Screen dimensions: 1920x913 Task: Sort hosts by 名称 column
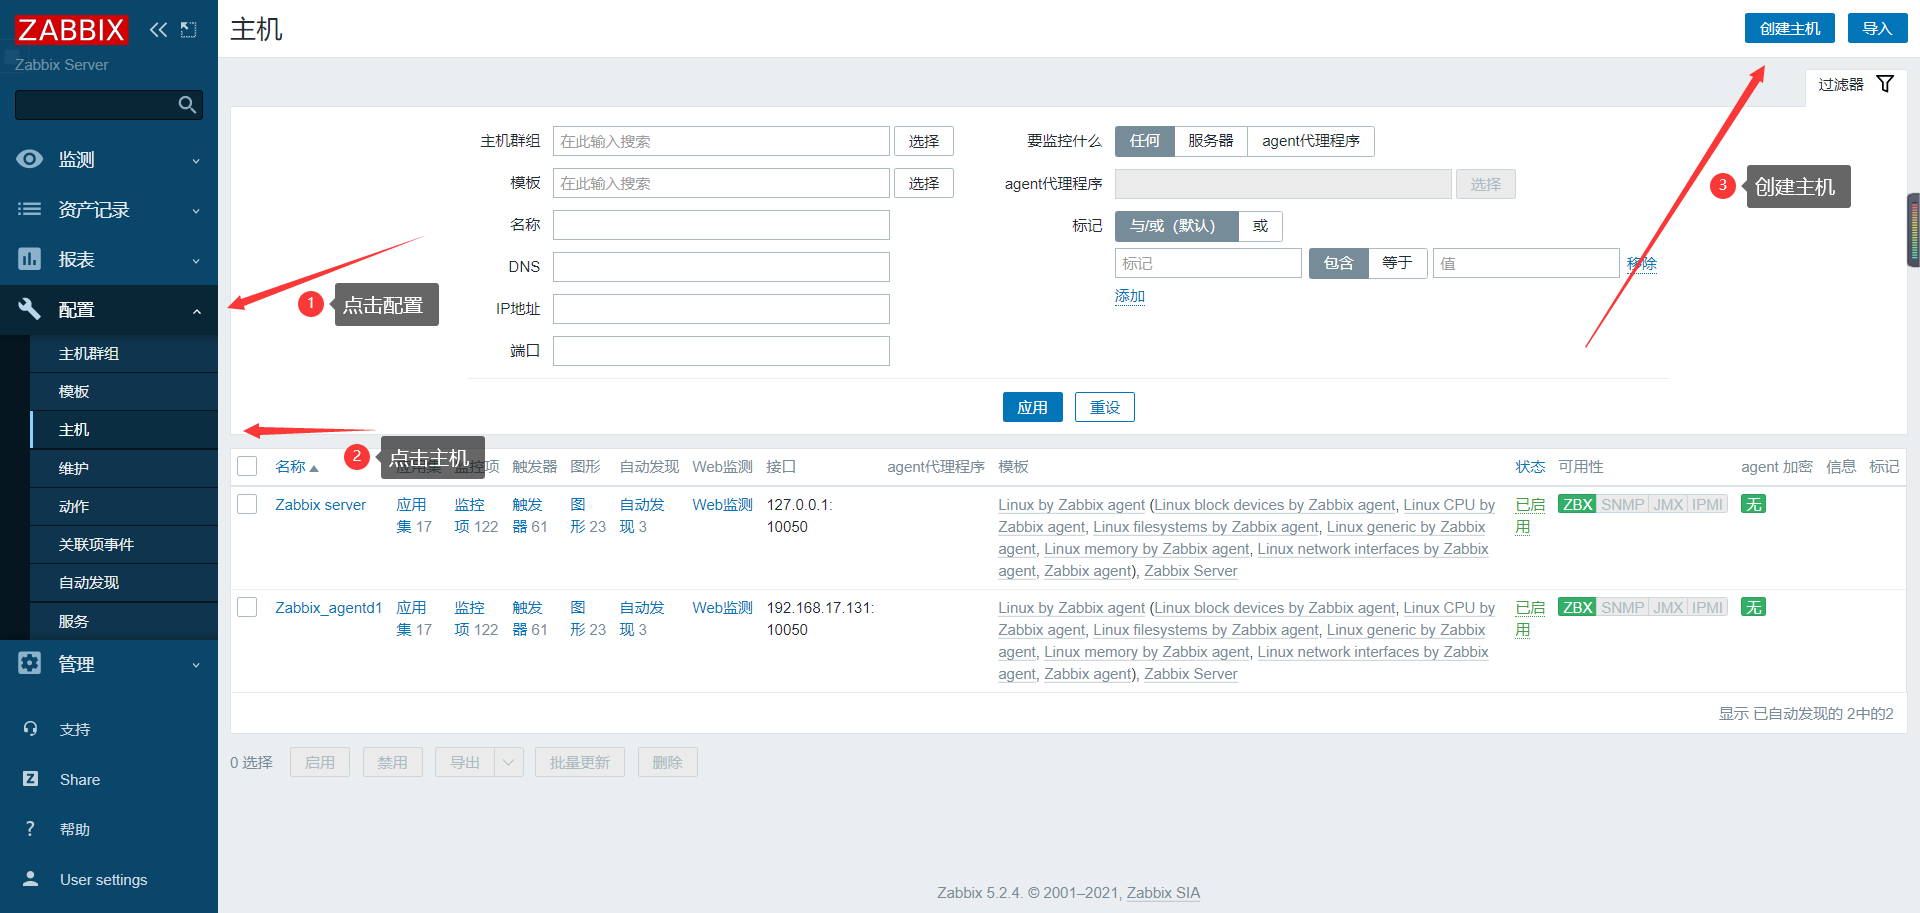click(296, 467)
